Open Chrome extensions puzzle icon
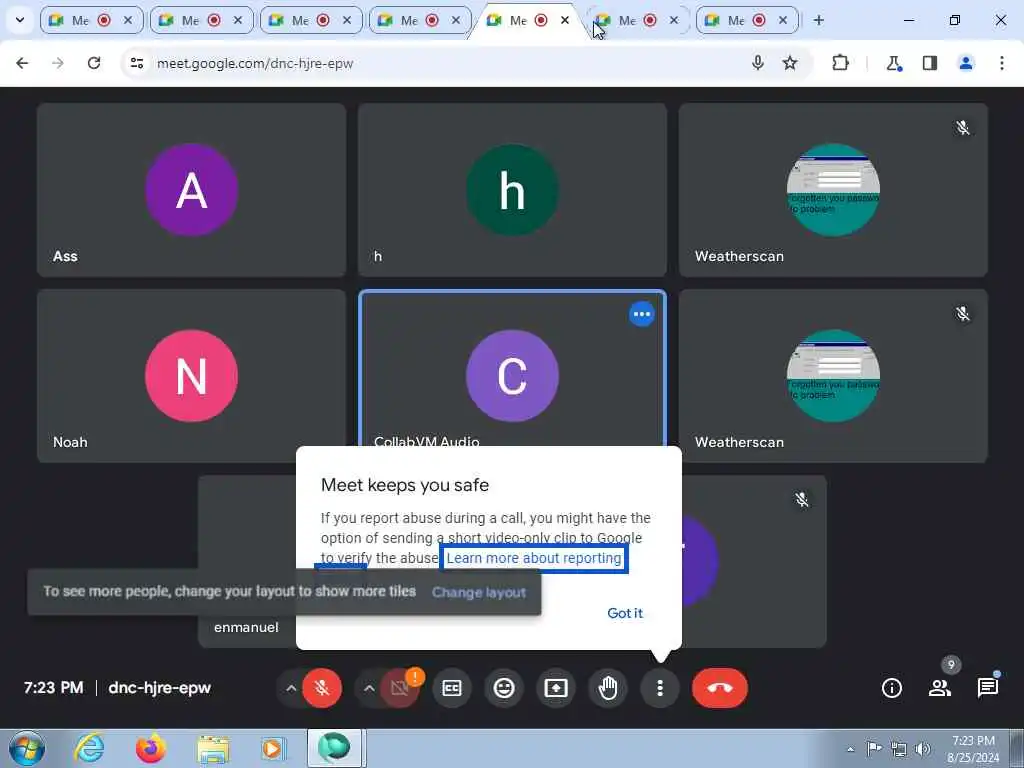The width and height of the screenshot is (1024, 768). (840, 63)
